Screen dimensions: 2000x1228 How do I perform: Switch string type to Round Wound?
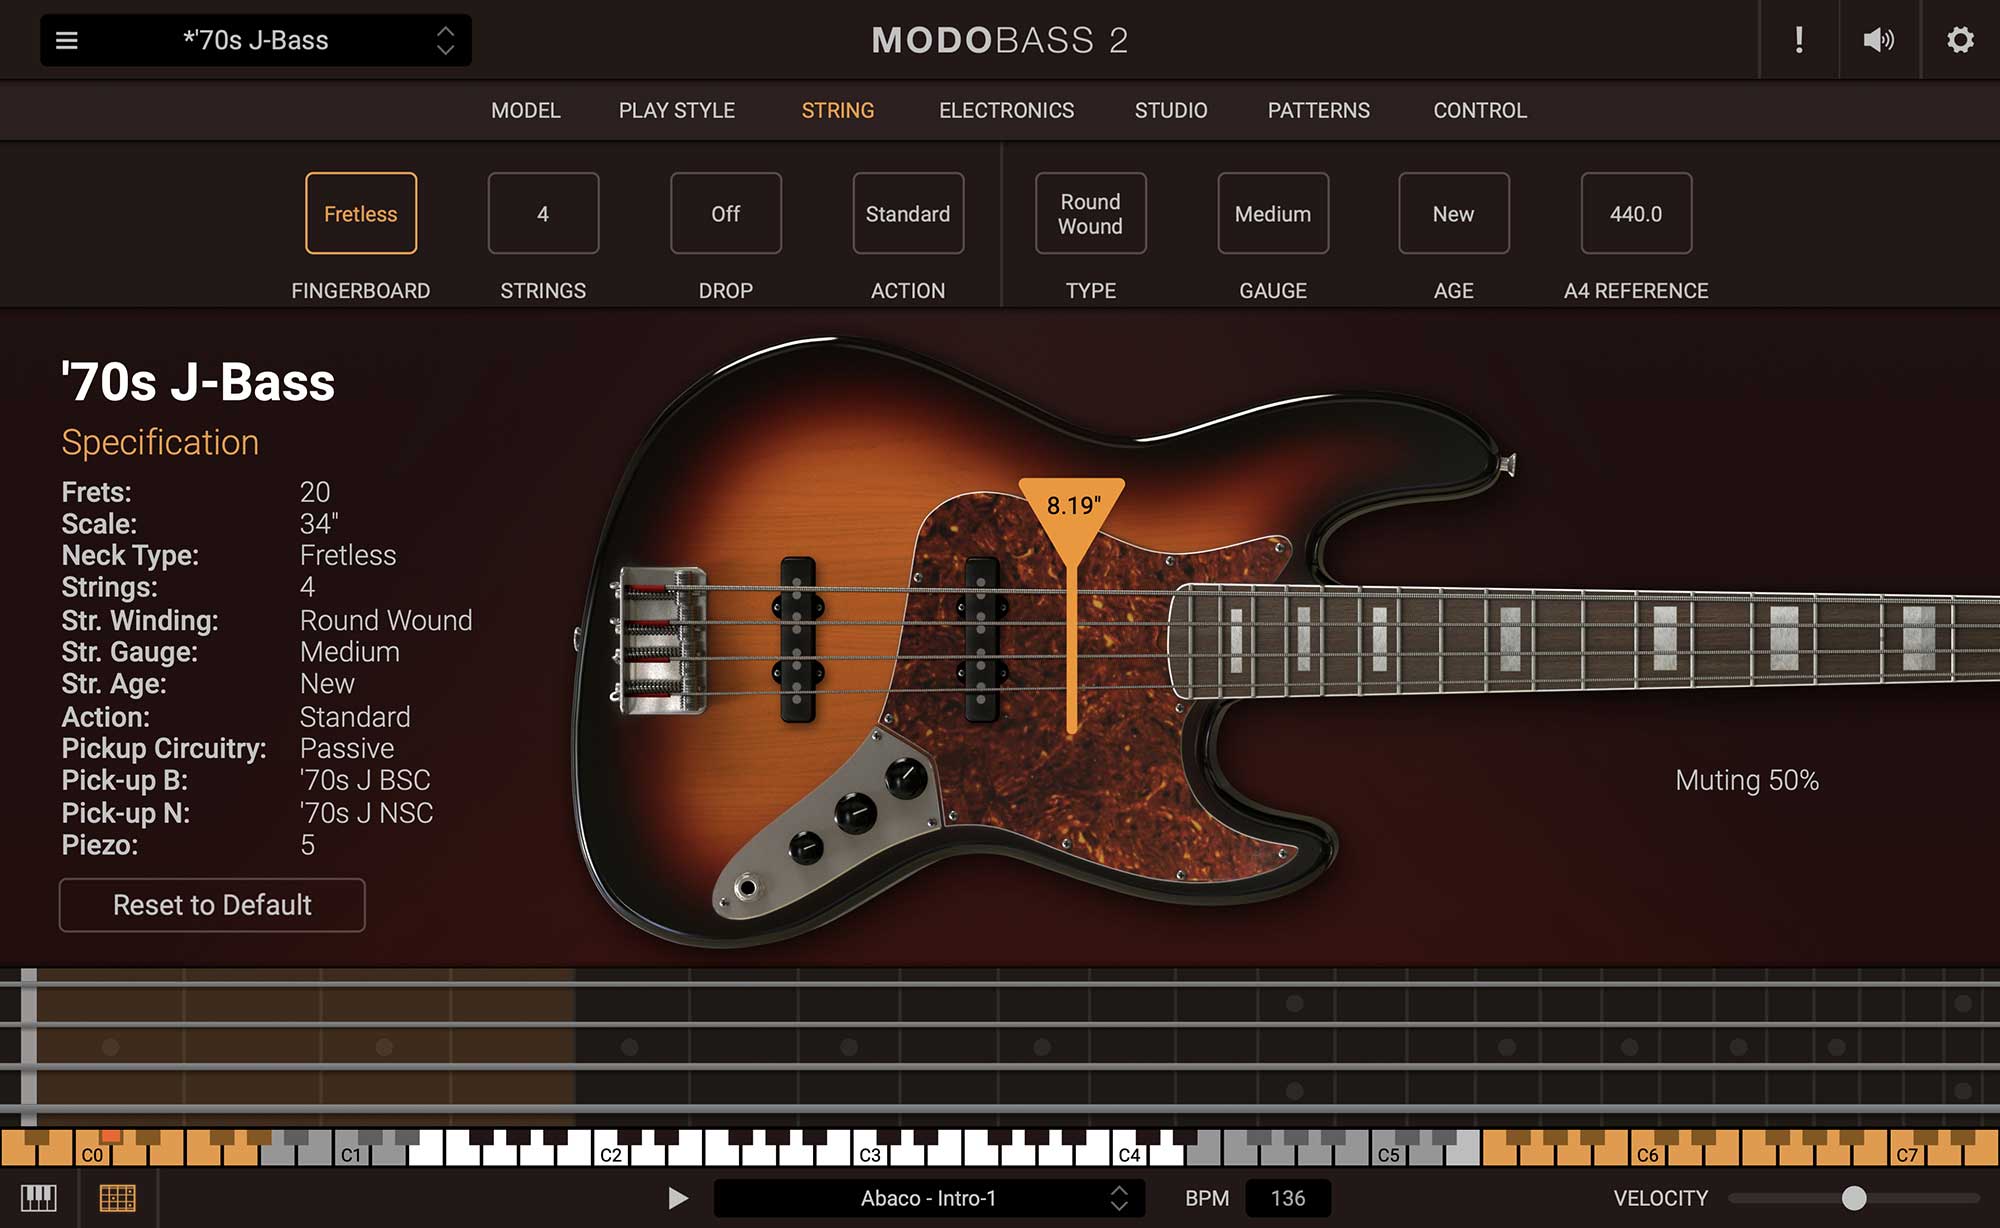pos(1089,213)
